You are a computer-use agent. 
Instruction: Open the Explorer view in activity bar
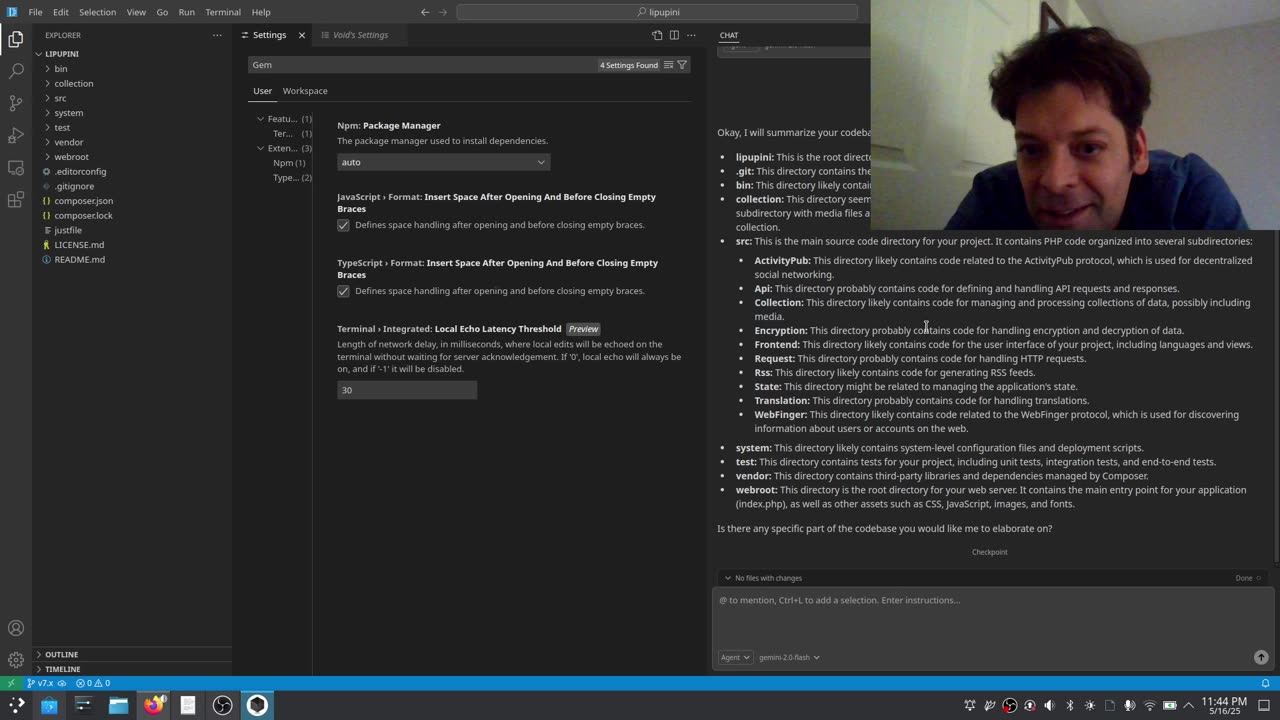pos(15,39)
